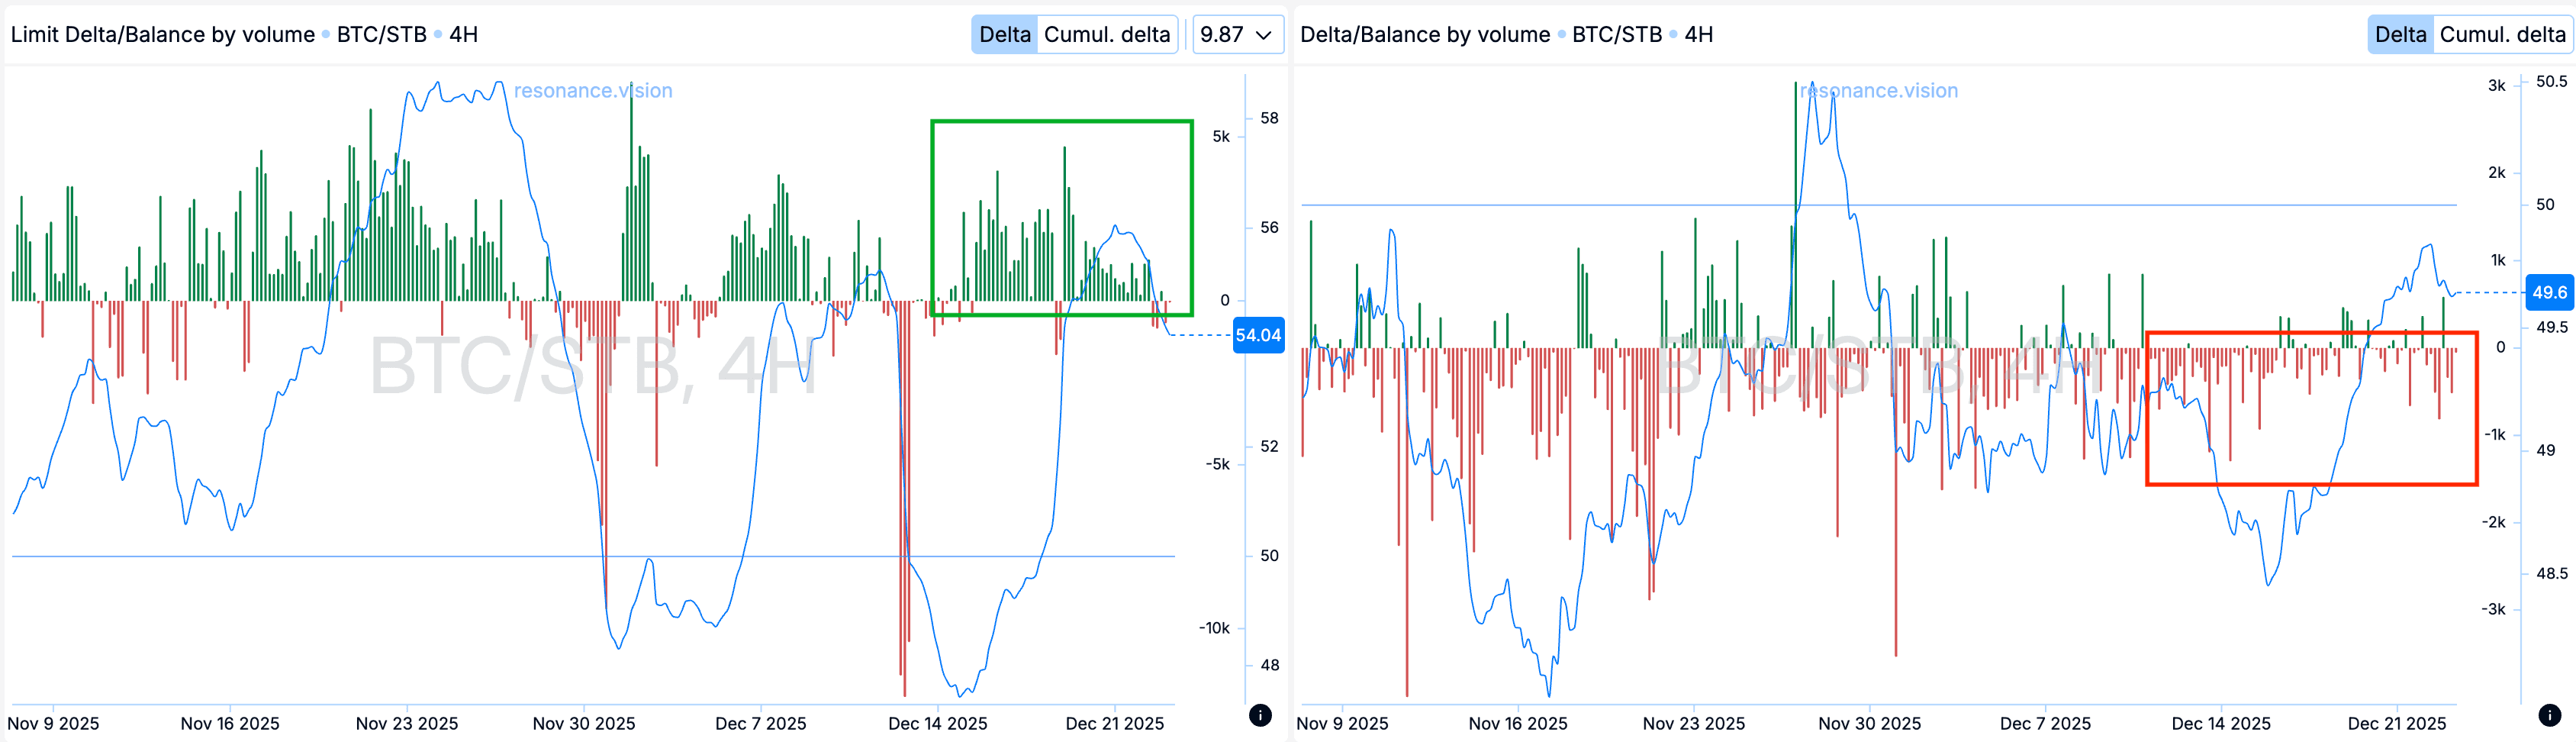Click the Dec 14 2025 date on the right timeline

pos(2220,723)
